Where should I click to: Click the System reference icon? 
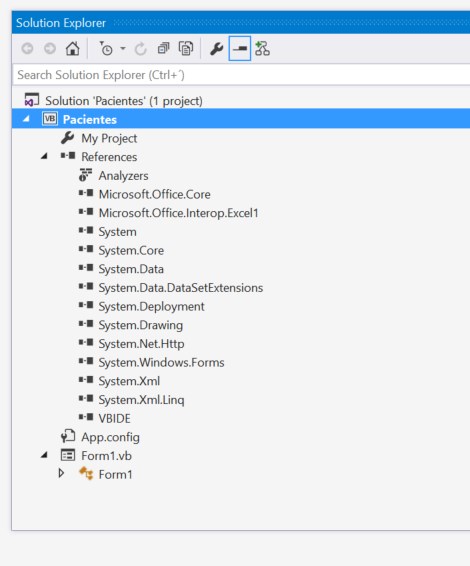tap(86, 231)
